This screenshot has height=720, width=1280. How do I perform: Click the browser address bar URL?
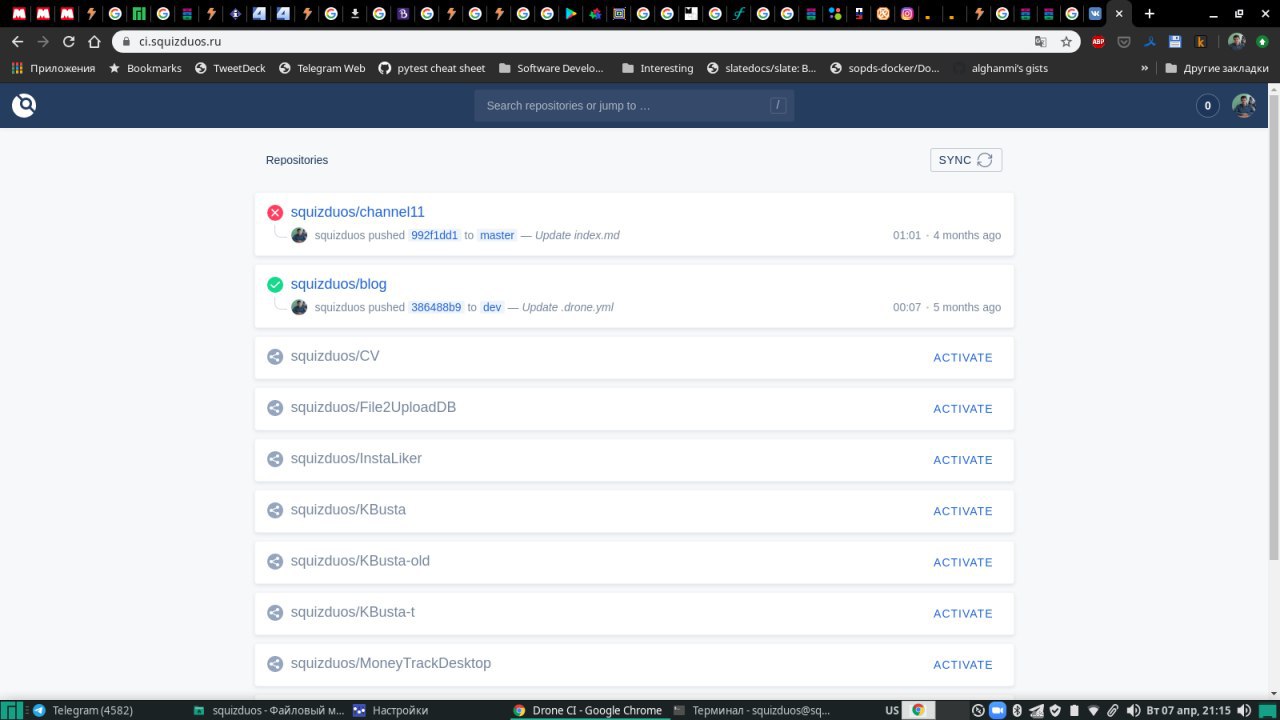pyautogui.click(x=180, y=42)
